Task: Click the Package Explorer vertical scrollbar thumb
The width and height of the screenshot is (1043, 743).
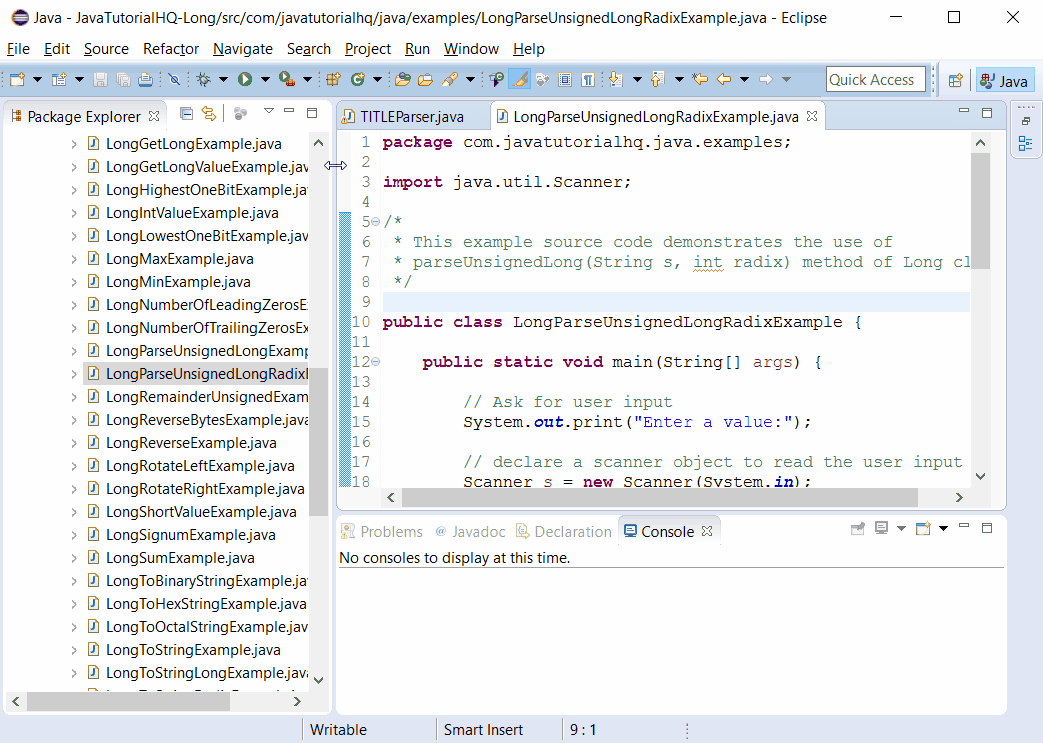Action: 318,442
